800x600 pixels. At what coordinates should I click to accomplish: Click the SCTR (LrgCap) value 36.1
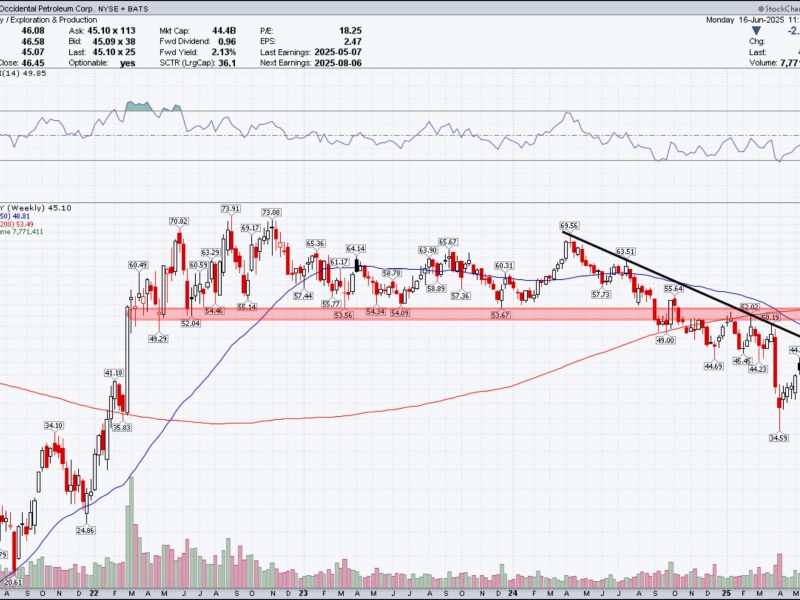tap(227, 63)
